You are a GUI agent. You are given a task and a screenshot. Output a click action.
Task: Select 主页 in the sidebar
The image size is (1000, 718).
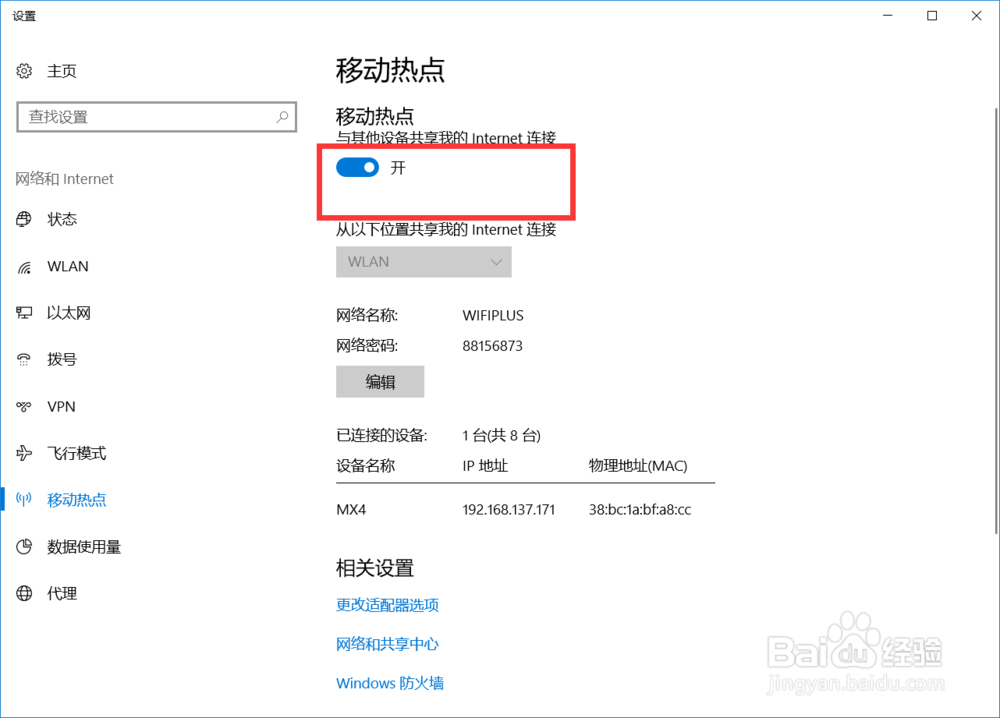62,70
